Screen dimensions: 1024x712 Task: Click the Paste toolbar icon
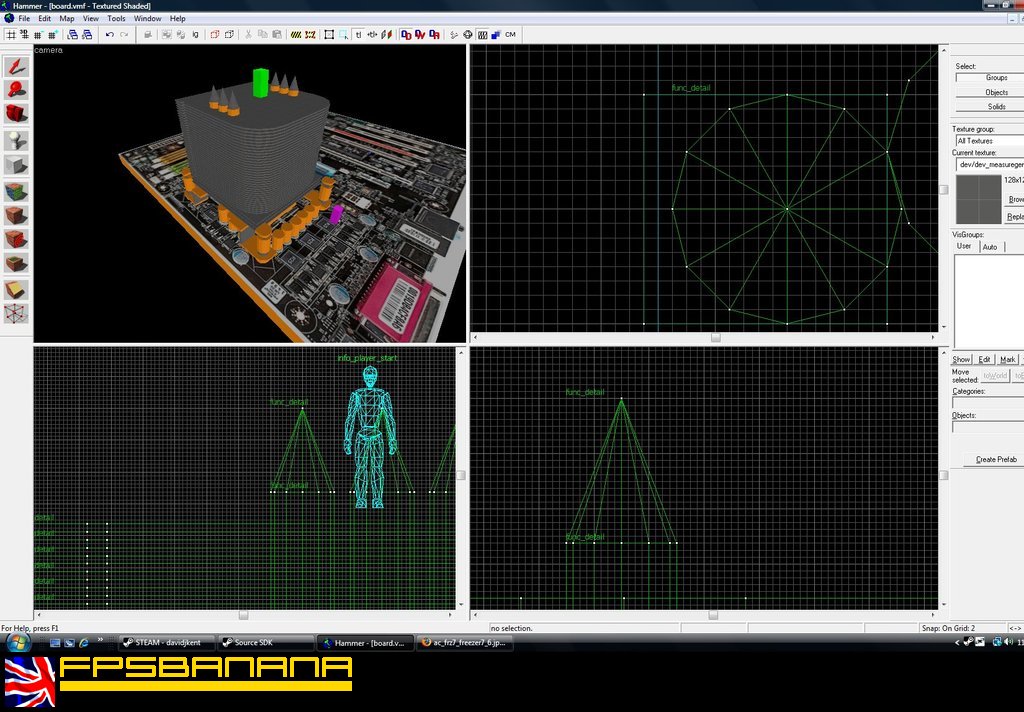(277, 35)
